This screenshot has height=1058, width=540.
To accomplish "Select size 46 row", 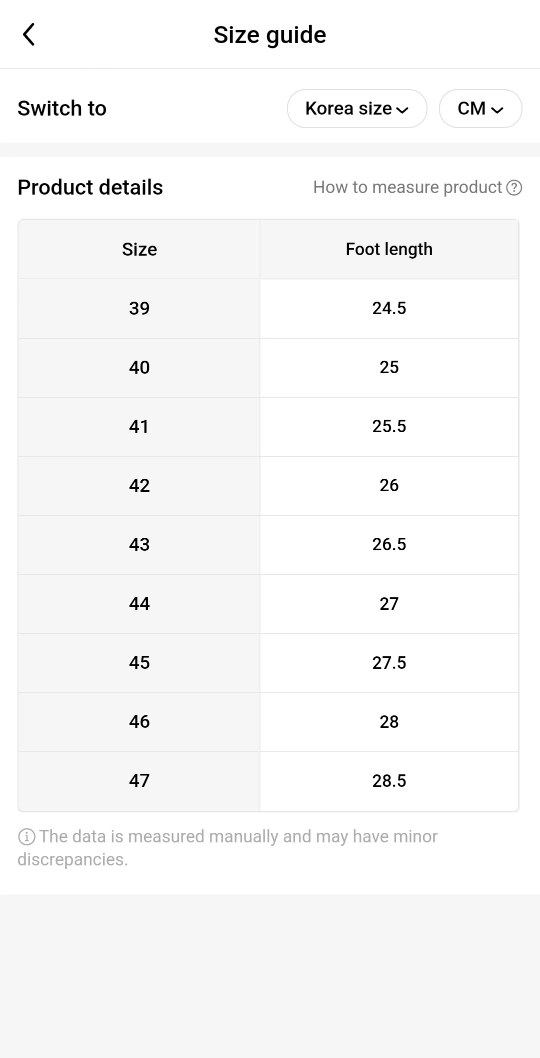I will pos(268,722).
